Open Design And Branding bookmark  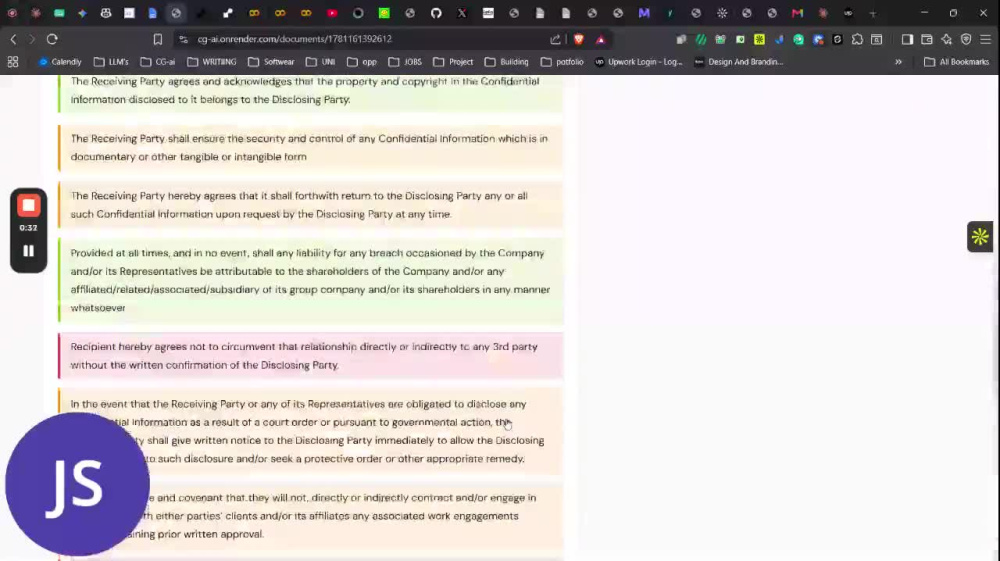click(x=739, y=62)
